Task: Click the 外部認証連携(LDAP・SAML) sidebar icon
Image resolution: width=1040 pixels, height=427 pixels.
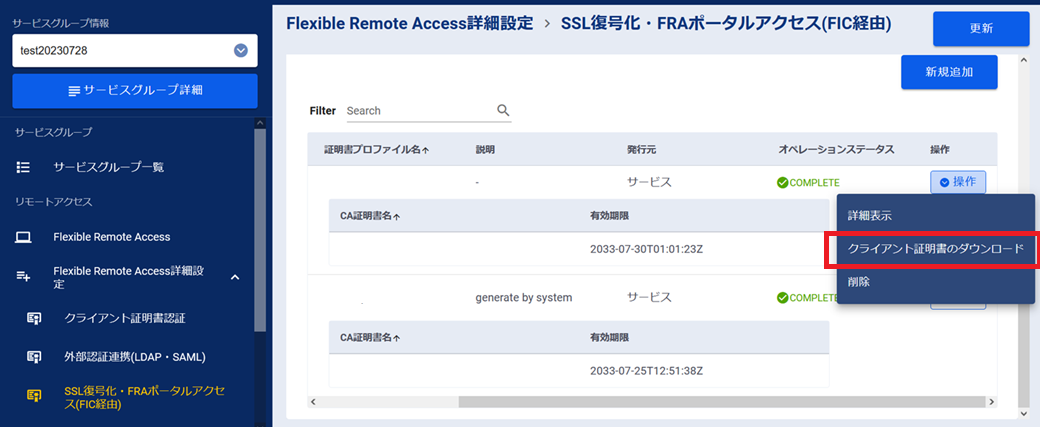Action: pos(34,356)
